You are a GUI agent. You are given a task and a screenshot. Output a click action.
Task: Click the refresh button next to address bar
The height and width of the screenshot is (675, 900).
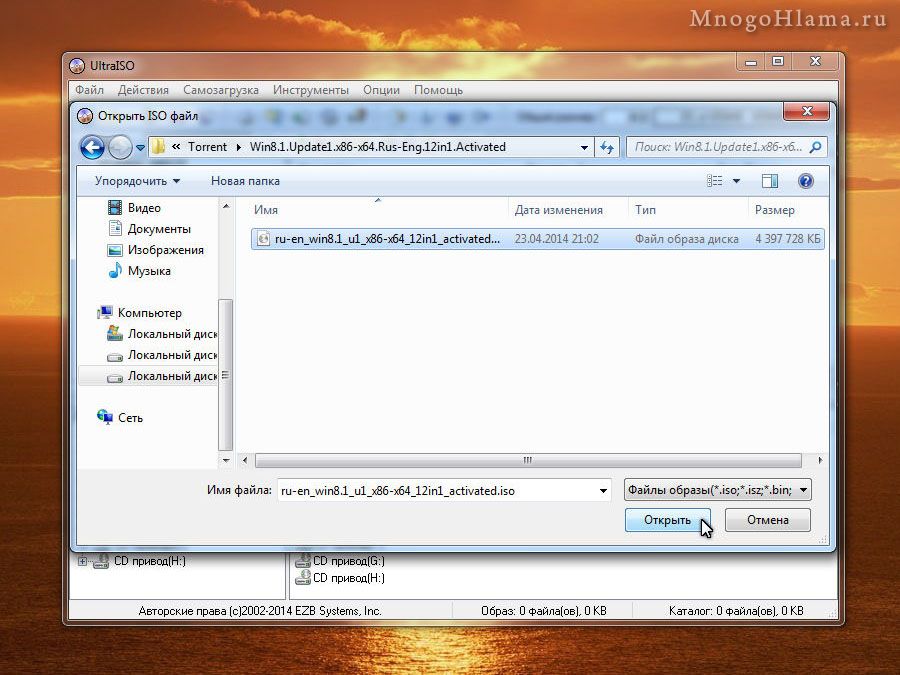[x=607, y=147]
